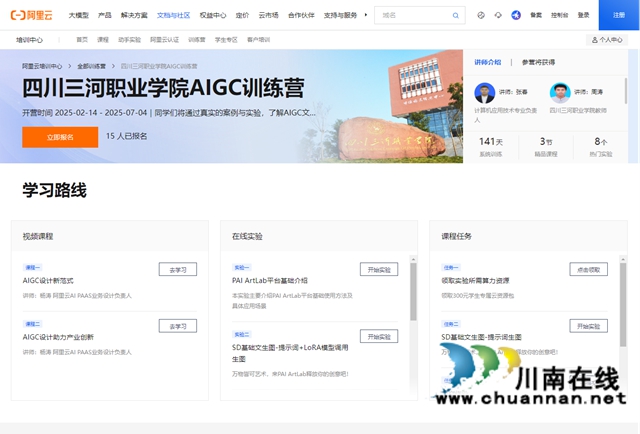Click 开始实验 for PAI ArtLab平台基础介绍
The image size is (640, 434).
pyautogui.click(x=379, y=269)
